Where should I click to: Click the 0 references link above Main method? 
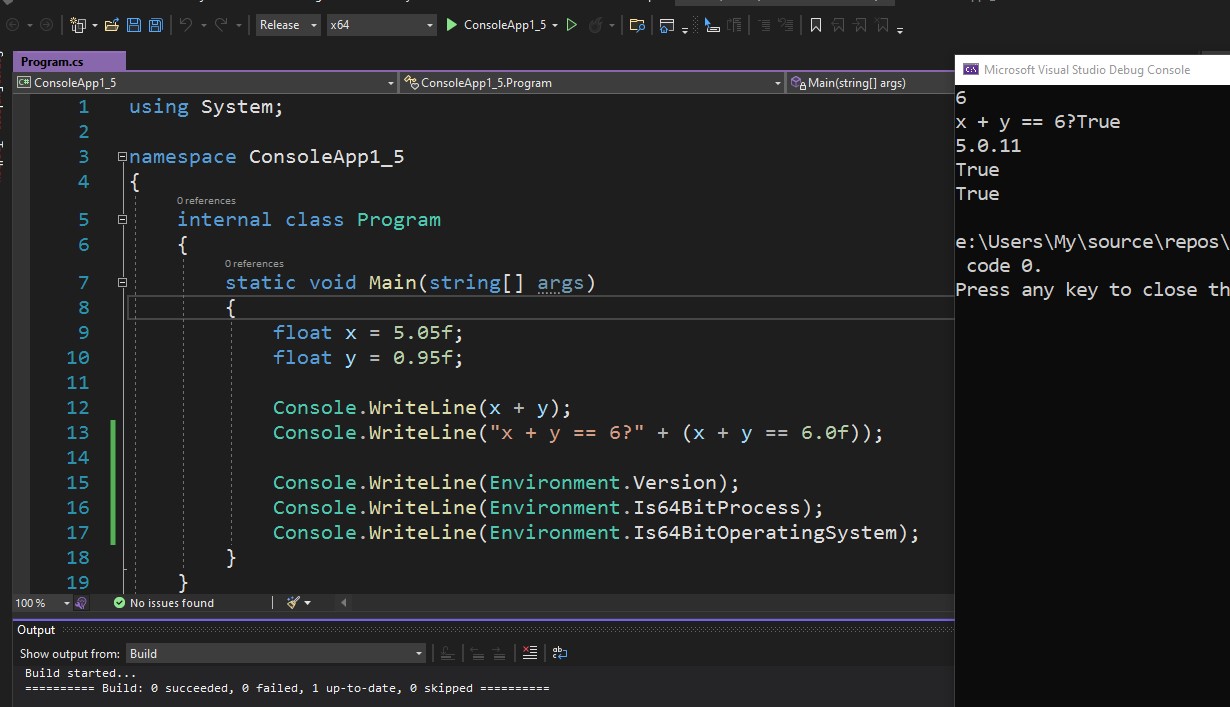tap(254, 264)
